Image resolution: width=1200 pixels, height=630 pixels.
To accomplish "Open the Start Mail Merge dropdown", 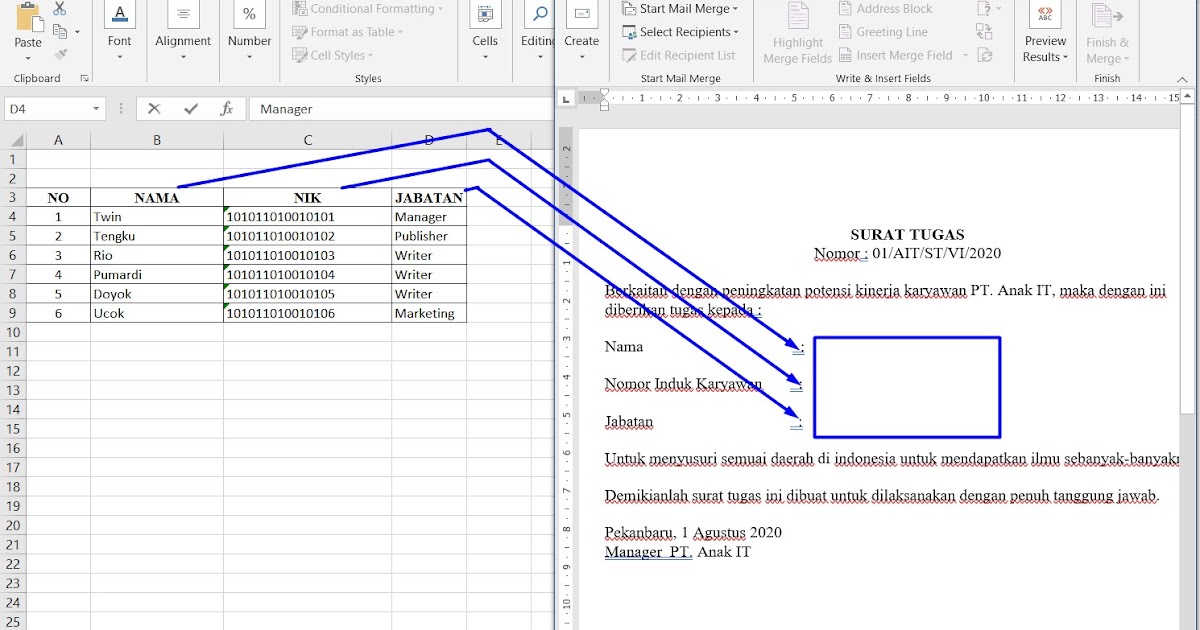I will point(678,8).
